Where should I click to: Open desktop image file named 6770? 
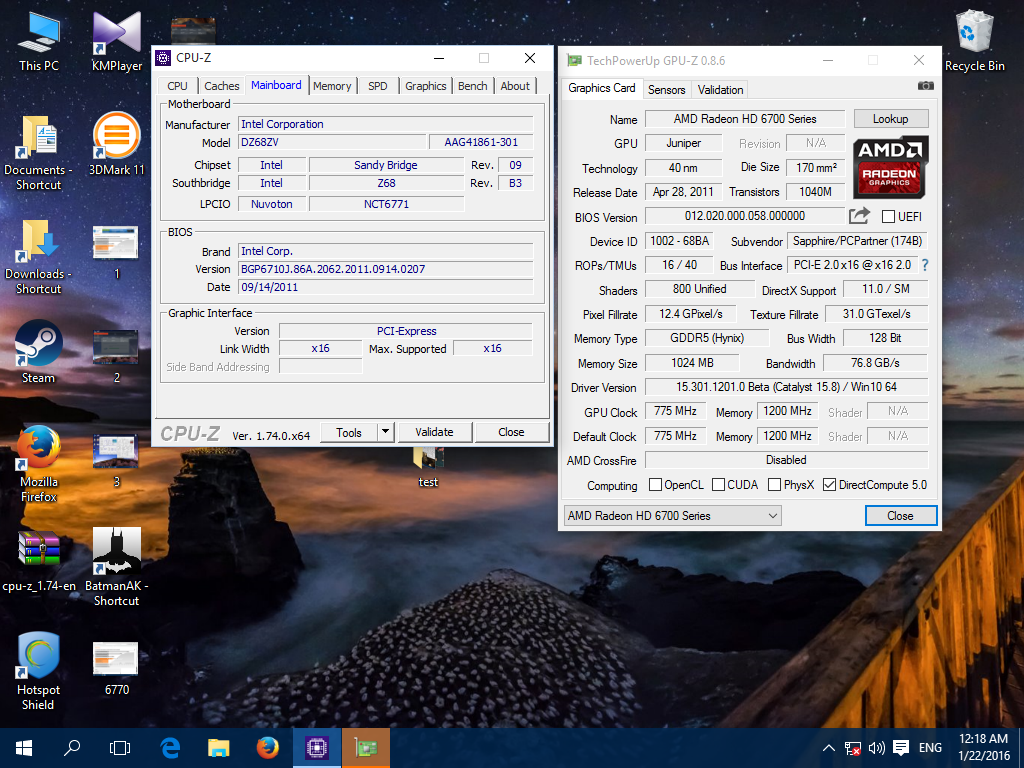[116, 669]
